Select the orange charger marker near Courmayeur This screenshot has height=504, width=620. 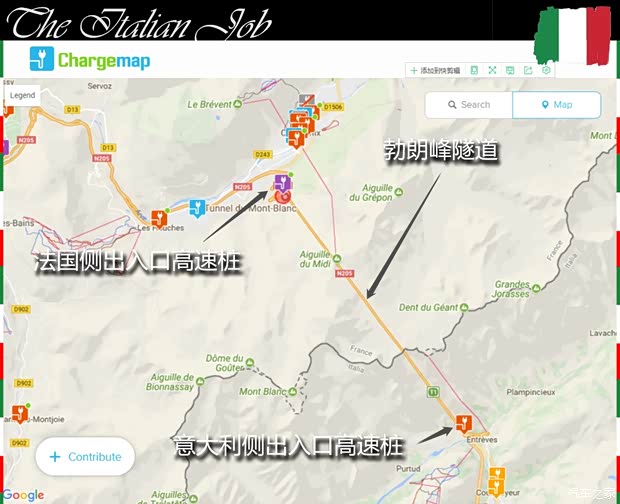pyautogui.click(x=496, y=477)
